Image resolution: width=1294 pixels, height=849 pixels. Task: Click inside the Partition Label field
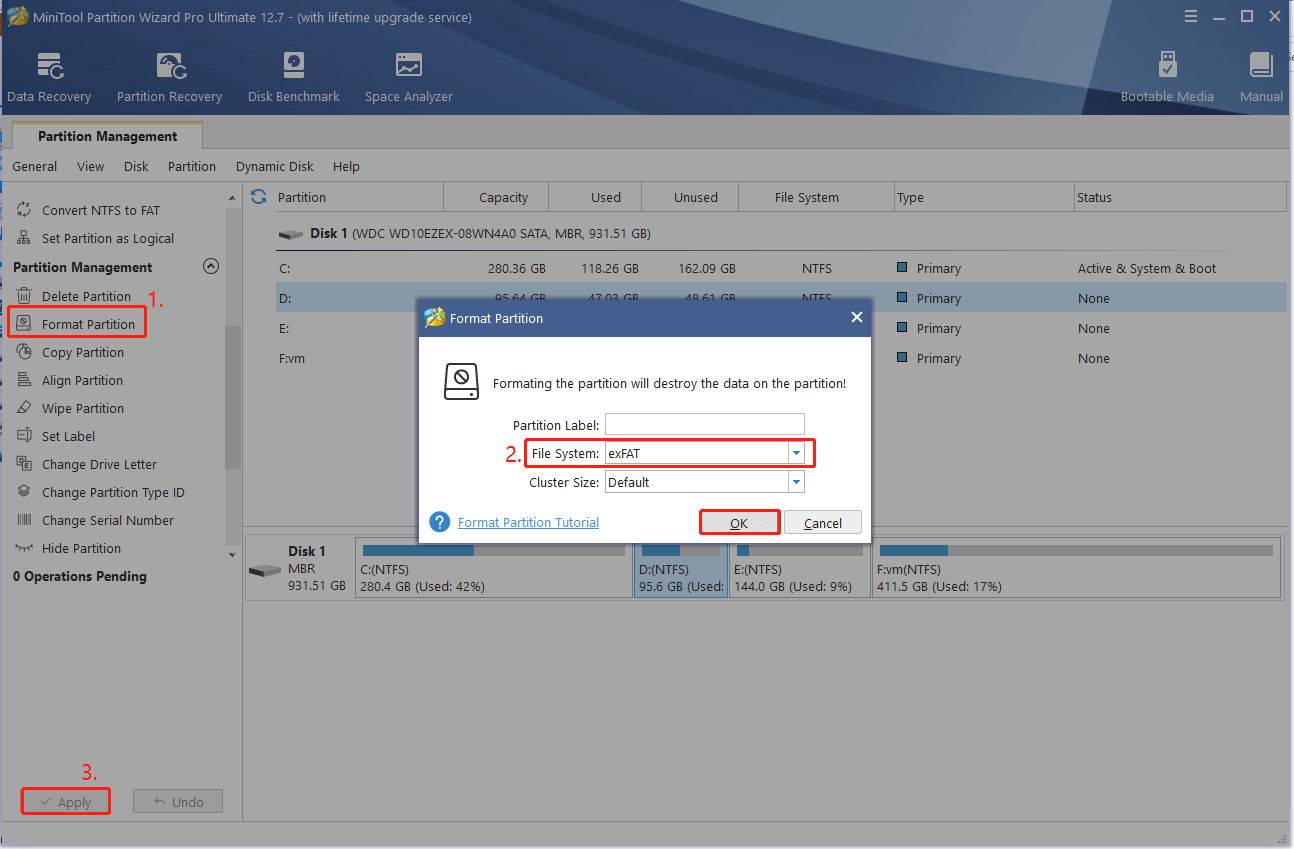point(704,424)
